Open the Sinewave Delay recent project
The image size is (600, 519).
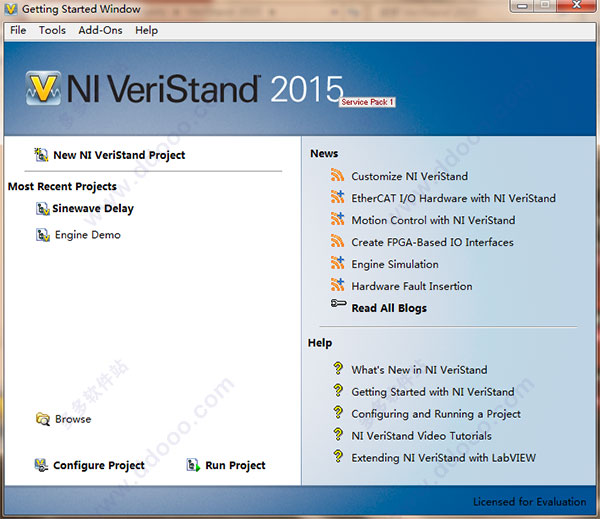pyautogui.click(x=93, y=209)
